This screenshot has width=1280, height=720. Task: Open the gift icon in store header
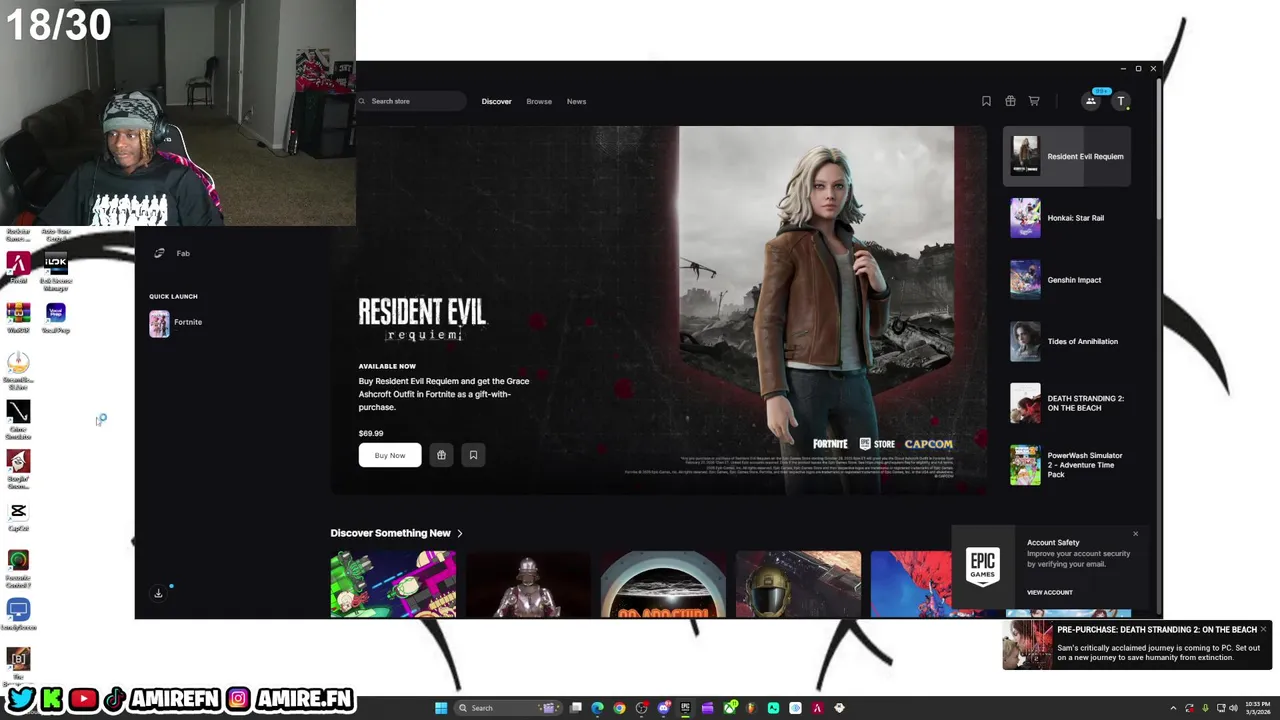[1010, 101]
